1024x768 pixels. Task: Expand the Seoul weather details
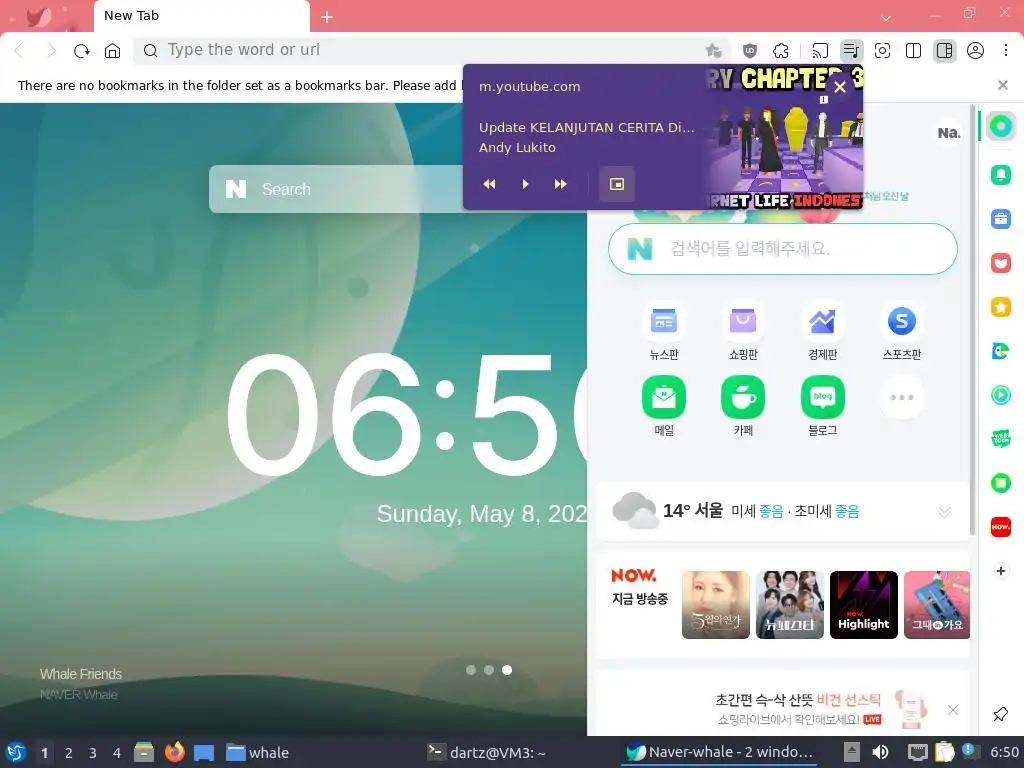944,512
